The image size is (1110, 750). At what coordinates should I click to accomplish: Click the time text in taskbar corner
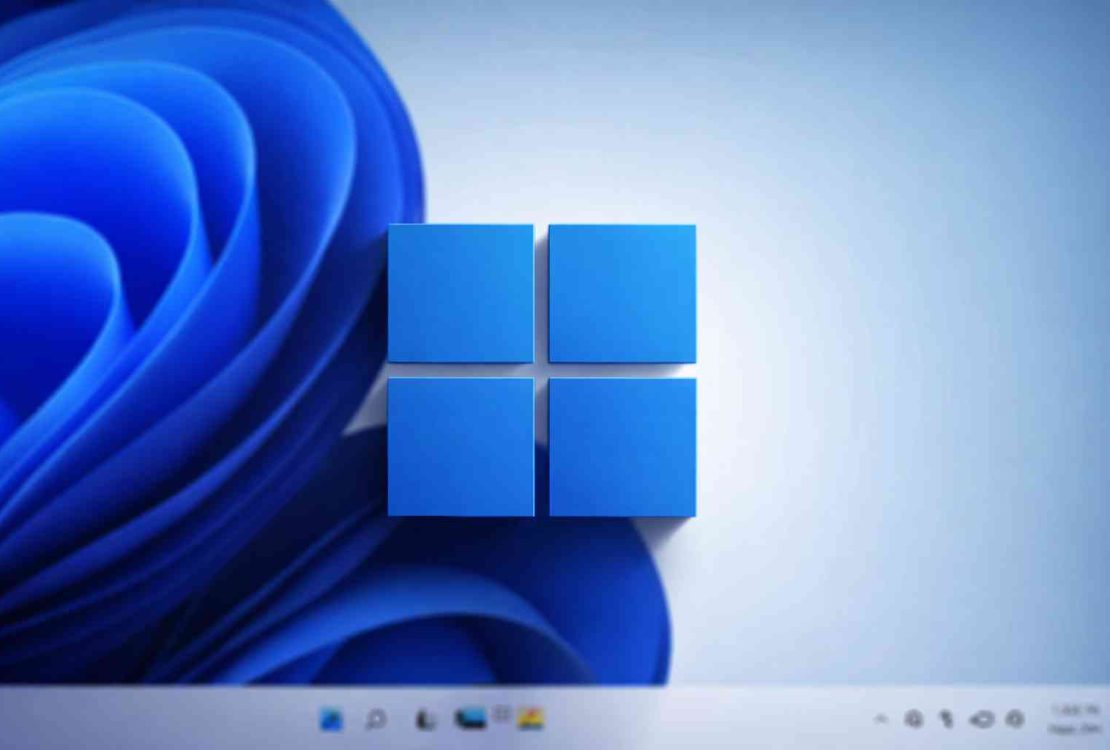[1076, 710]
